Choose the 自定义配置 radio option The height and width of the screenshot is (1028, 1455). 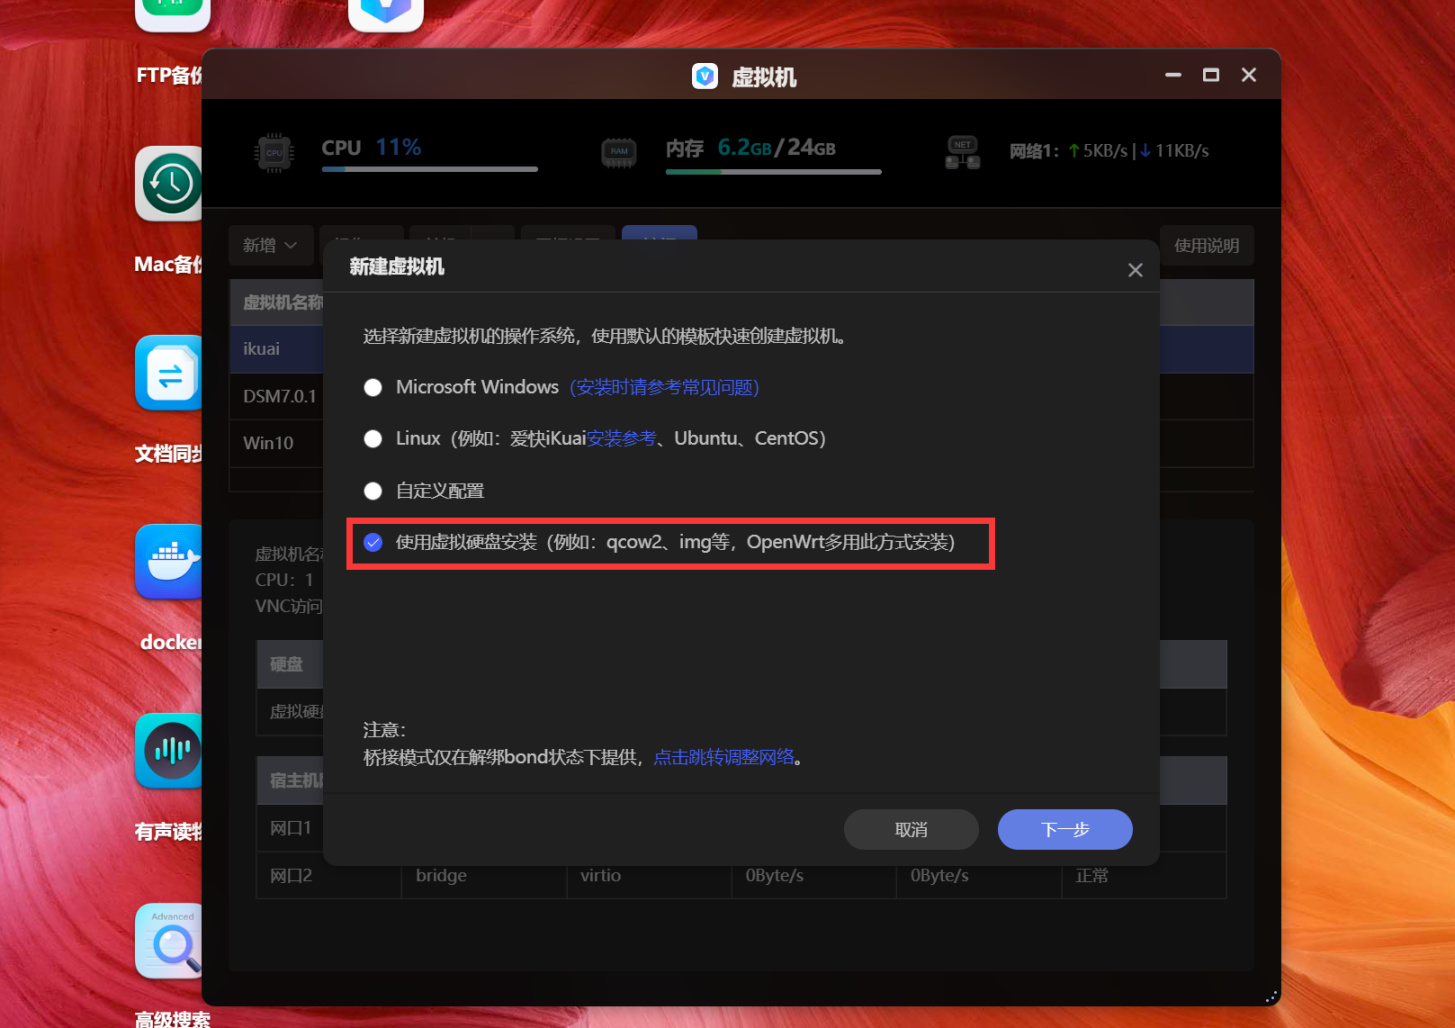point(373,490)
